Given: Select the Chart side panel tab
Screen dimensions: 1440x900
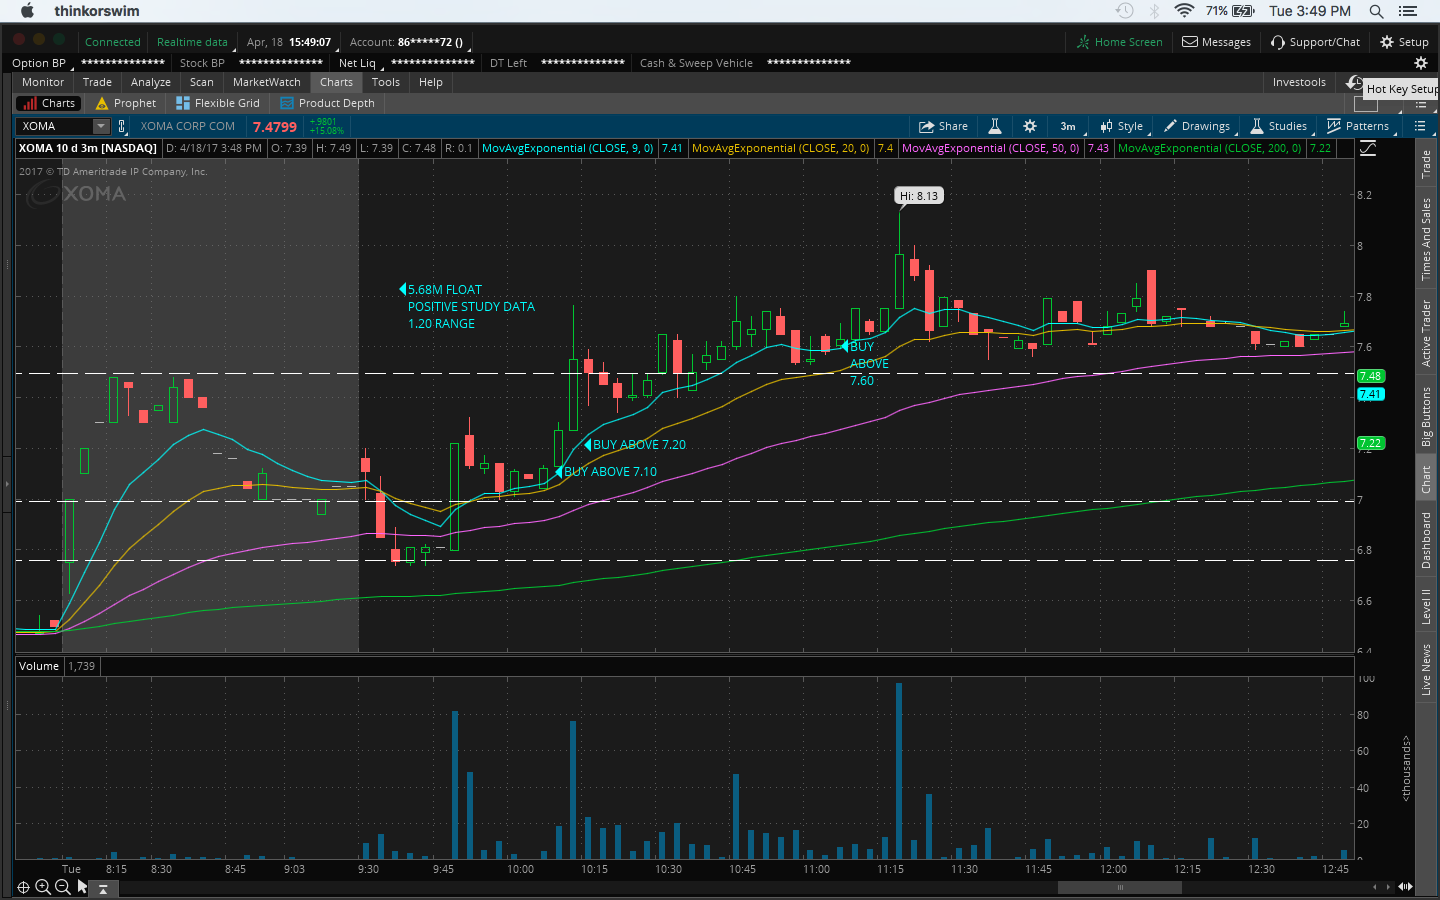Looking at the screenshot, I should [1426, 480].
